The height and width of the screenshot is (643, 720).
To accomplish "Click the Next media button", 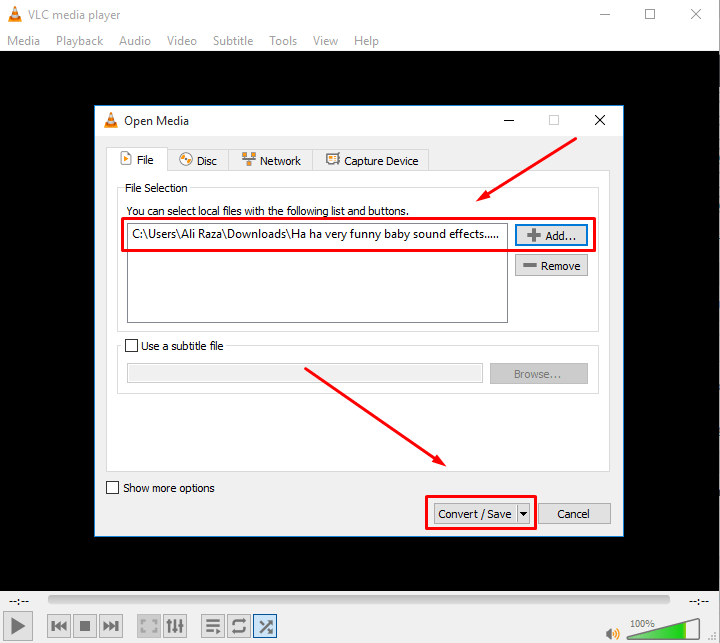I will [111, 626].
